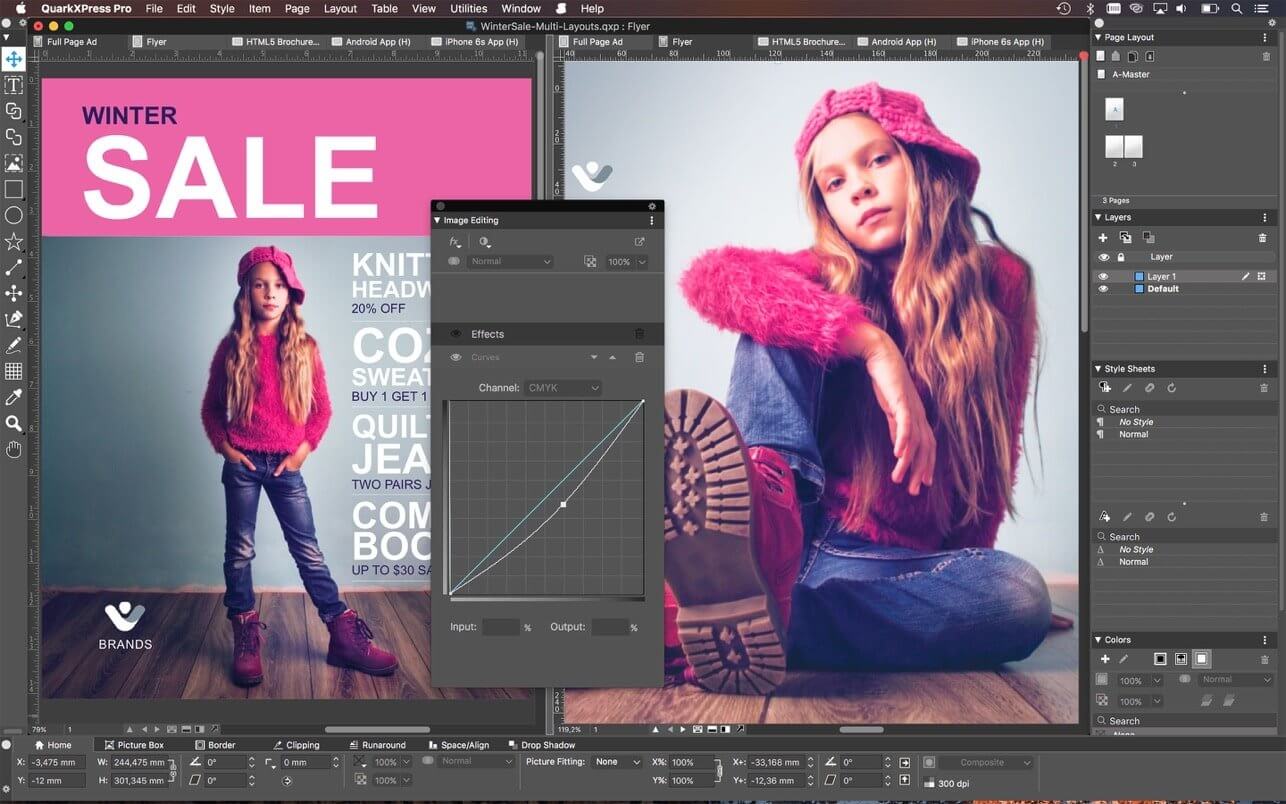Click the New Layer icon in Layers panel
Viewport: 1286px width, 804px height.
click(1103, 238)
